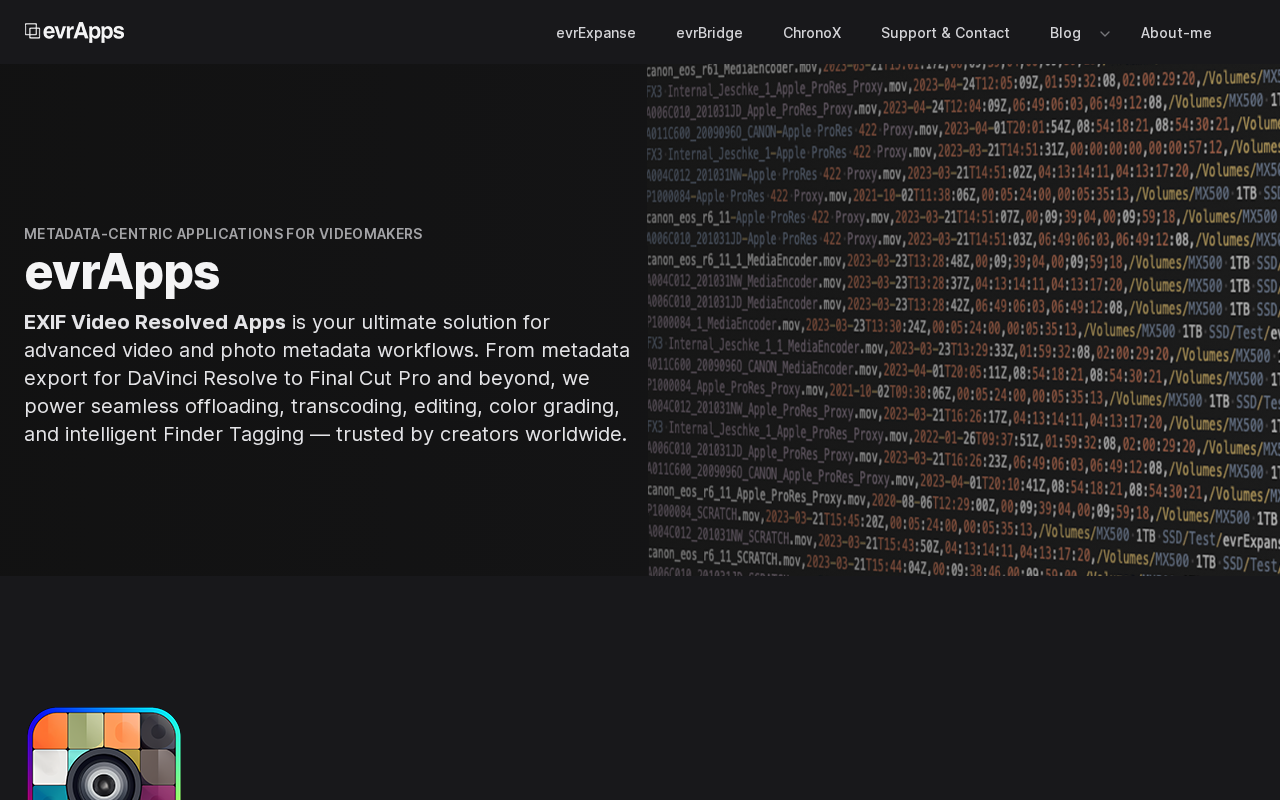This screenshot has width=1280, height=800.
Task: Open the colorful camera app icon
Action: [104, 753]
